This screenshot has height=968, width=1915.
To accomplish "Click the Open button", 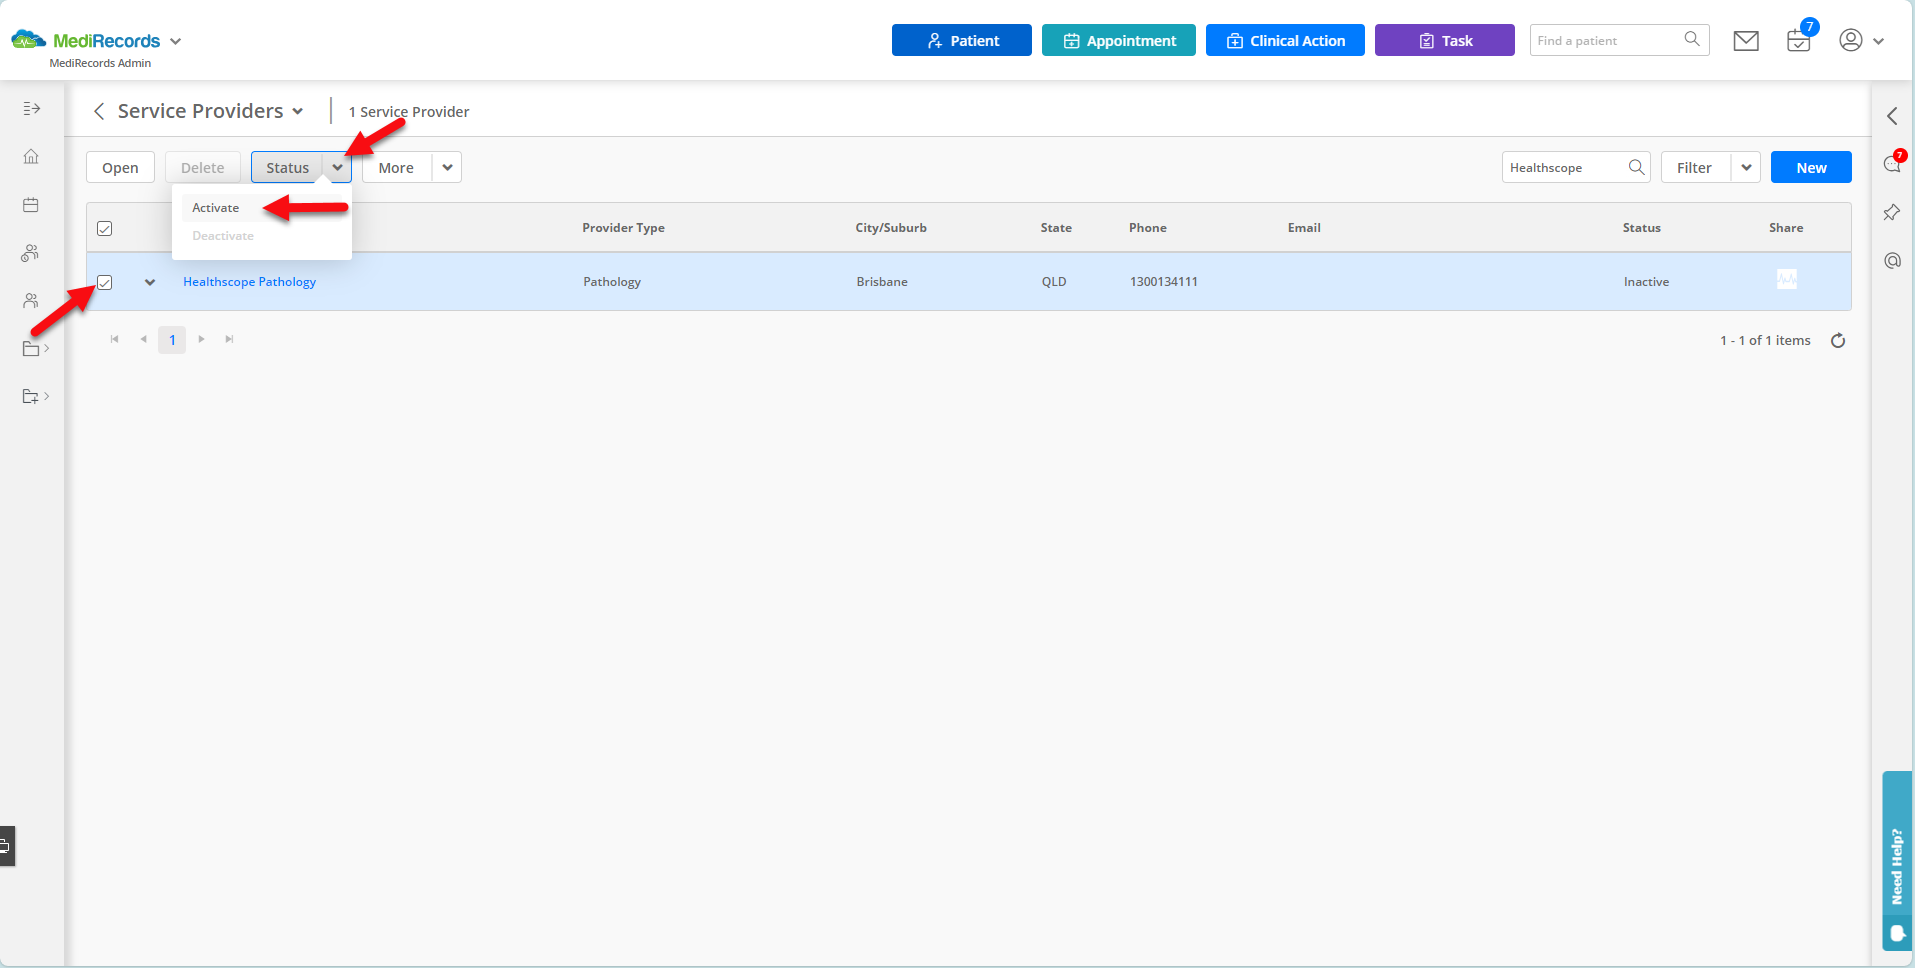I will [x=120, y=167].
